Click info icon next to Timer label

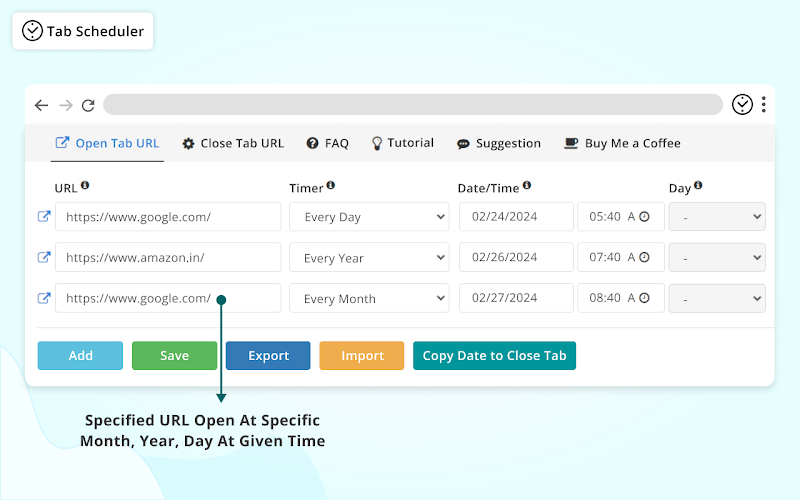click(x=331, y=186)
